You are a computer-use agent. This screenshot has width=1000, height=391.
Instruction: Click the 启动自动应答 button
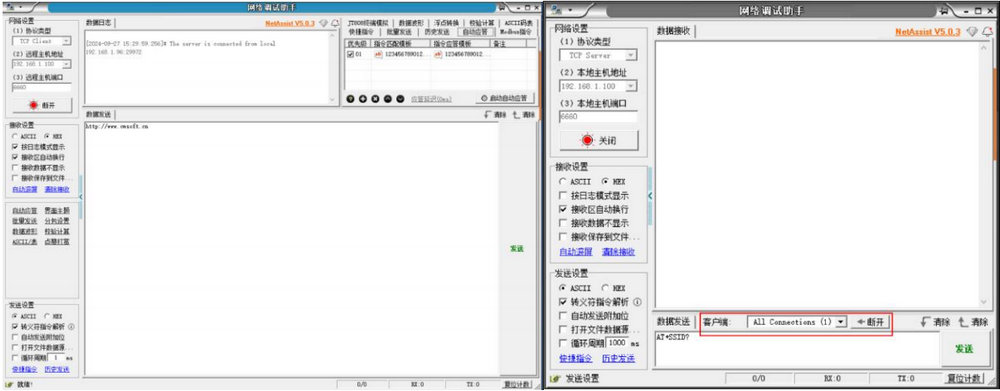(x=504, y=99)
